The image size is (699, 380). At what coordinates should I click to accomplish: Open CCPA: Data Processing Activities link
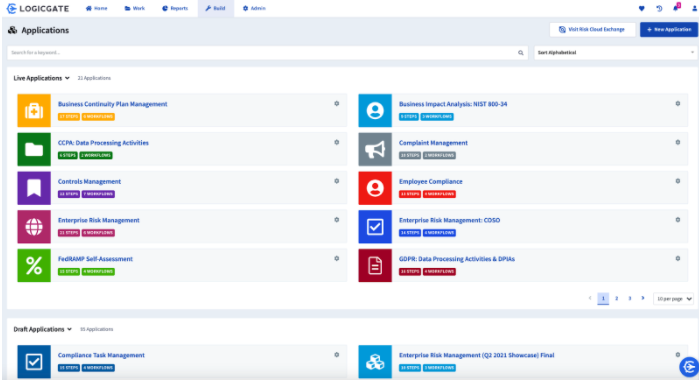coord(103,143)
